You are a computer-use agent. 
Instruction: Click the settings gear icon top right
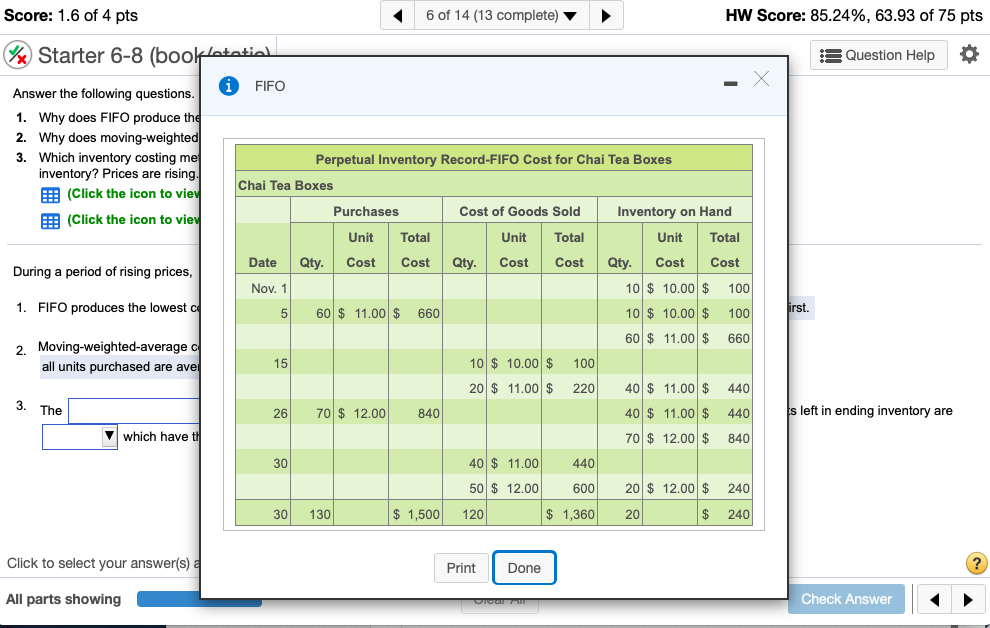point(966,55)
